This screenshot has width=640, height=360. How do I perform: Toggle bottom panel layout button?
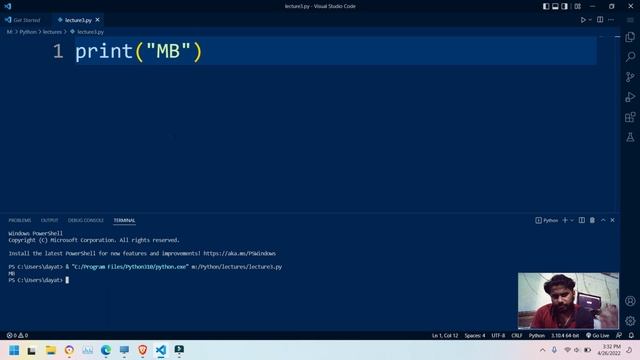(555, 6)
